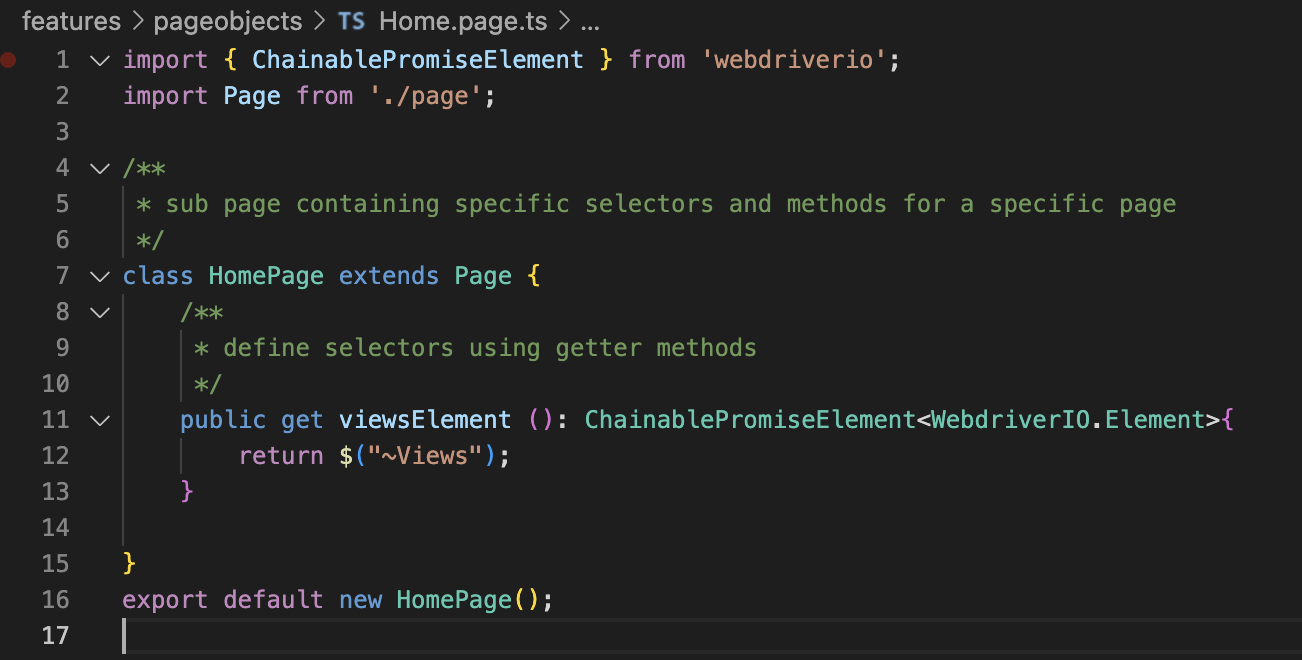Click the TS file type icon in breadcrumb
This screenshot has height=660, width=1302.
click(x=352, y=21)
